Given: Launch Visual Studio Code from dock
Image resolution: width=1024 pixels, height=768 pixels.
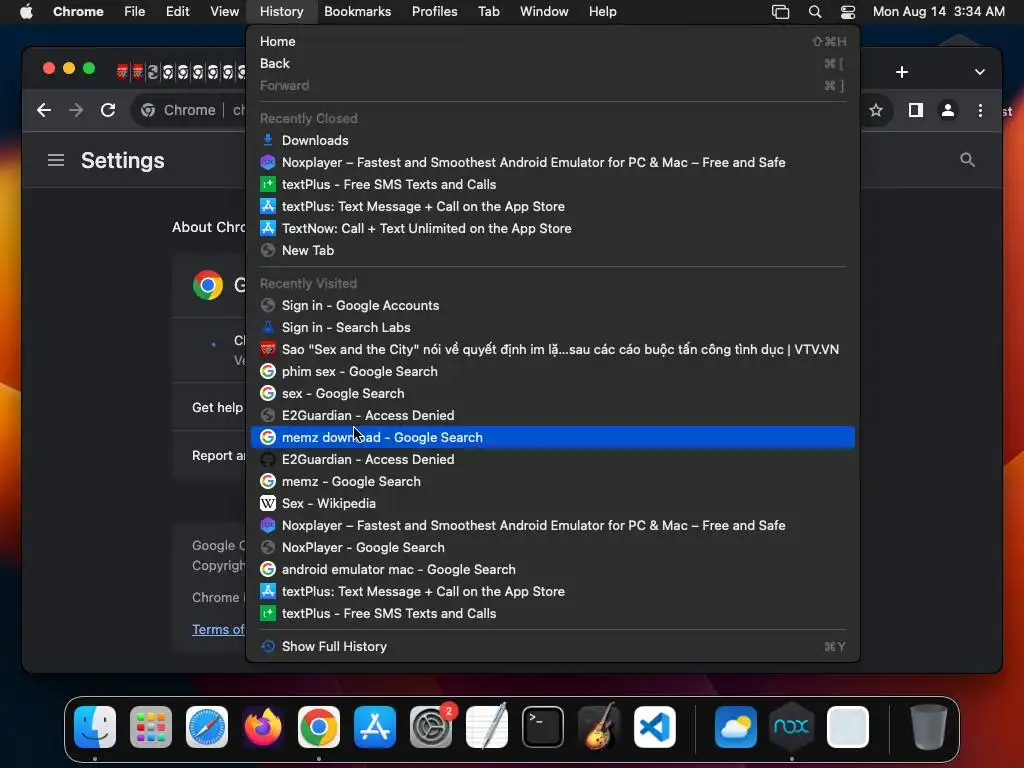Looking at the screenshot, I should [655, 726].
